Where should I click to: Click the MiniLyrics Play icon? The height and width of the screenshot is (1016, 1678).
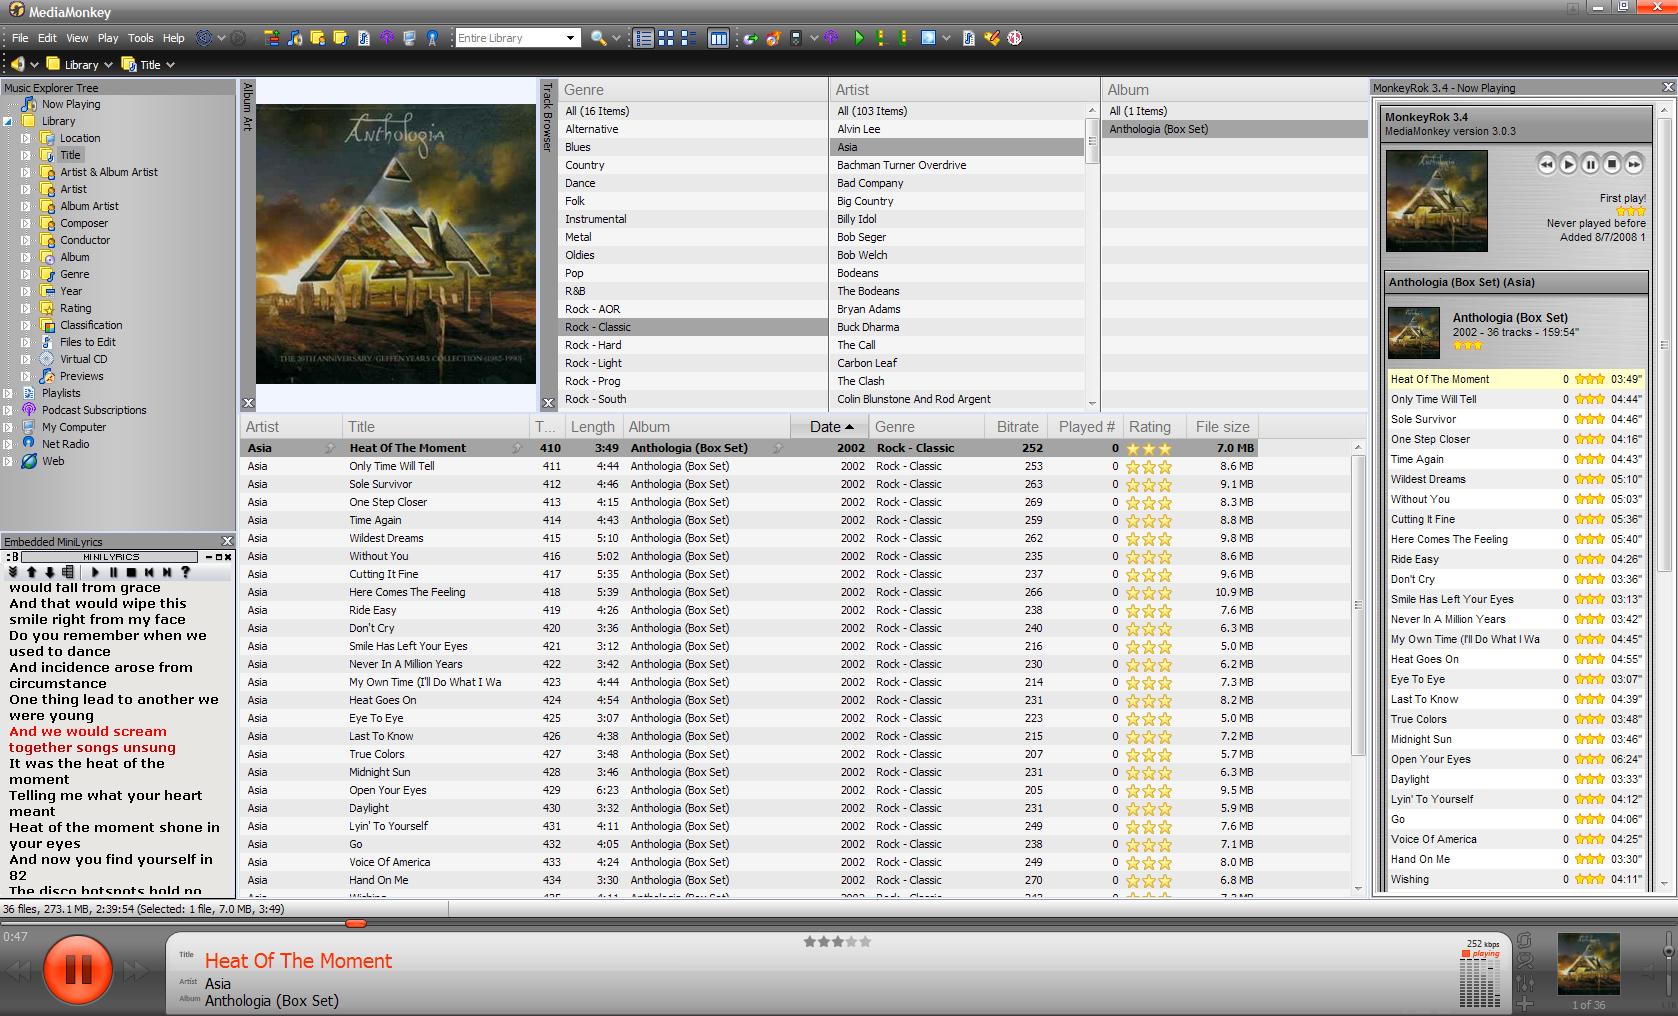click(95, 572)
